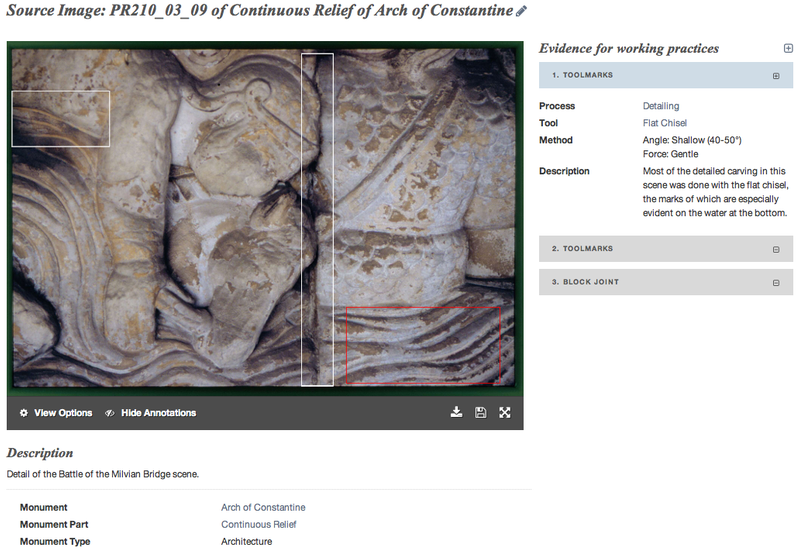
Task: Select the 3. Block Joint header bar
Action: coord(666,282)
